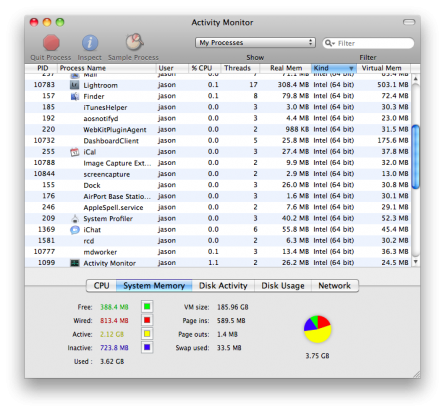
Task: Click the toolbar toggle pill button
Action: point(409,22)
